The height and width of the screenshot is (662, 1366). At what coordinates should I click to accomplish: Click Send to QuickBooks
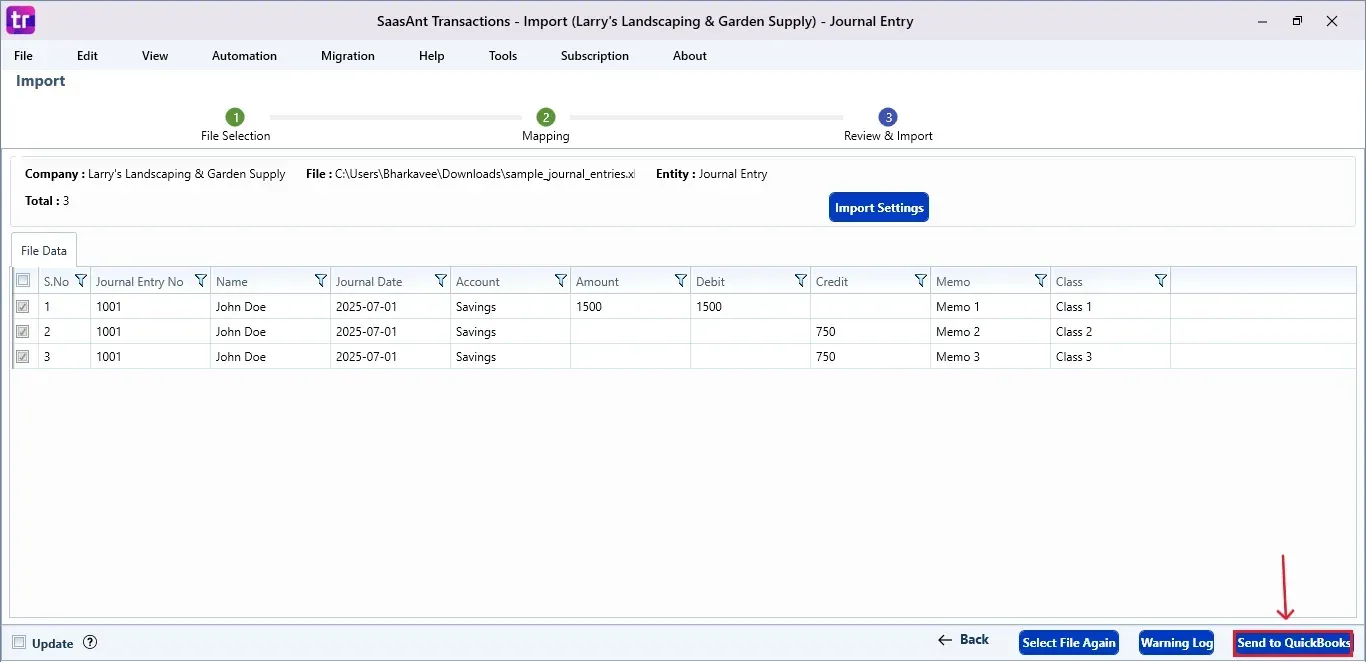(x=1294, y=643)
